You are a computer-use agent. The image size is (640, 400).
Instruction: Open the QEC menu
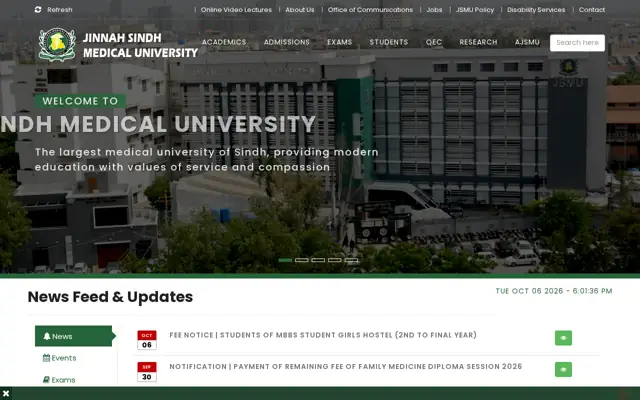(x=433, y=42)
